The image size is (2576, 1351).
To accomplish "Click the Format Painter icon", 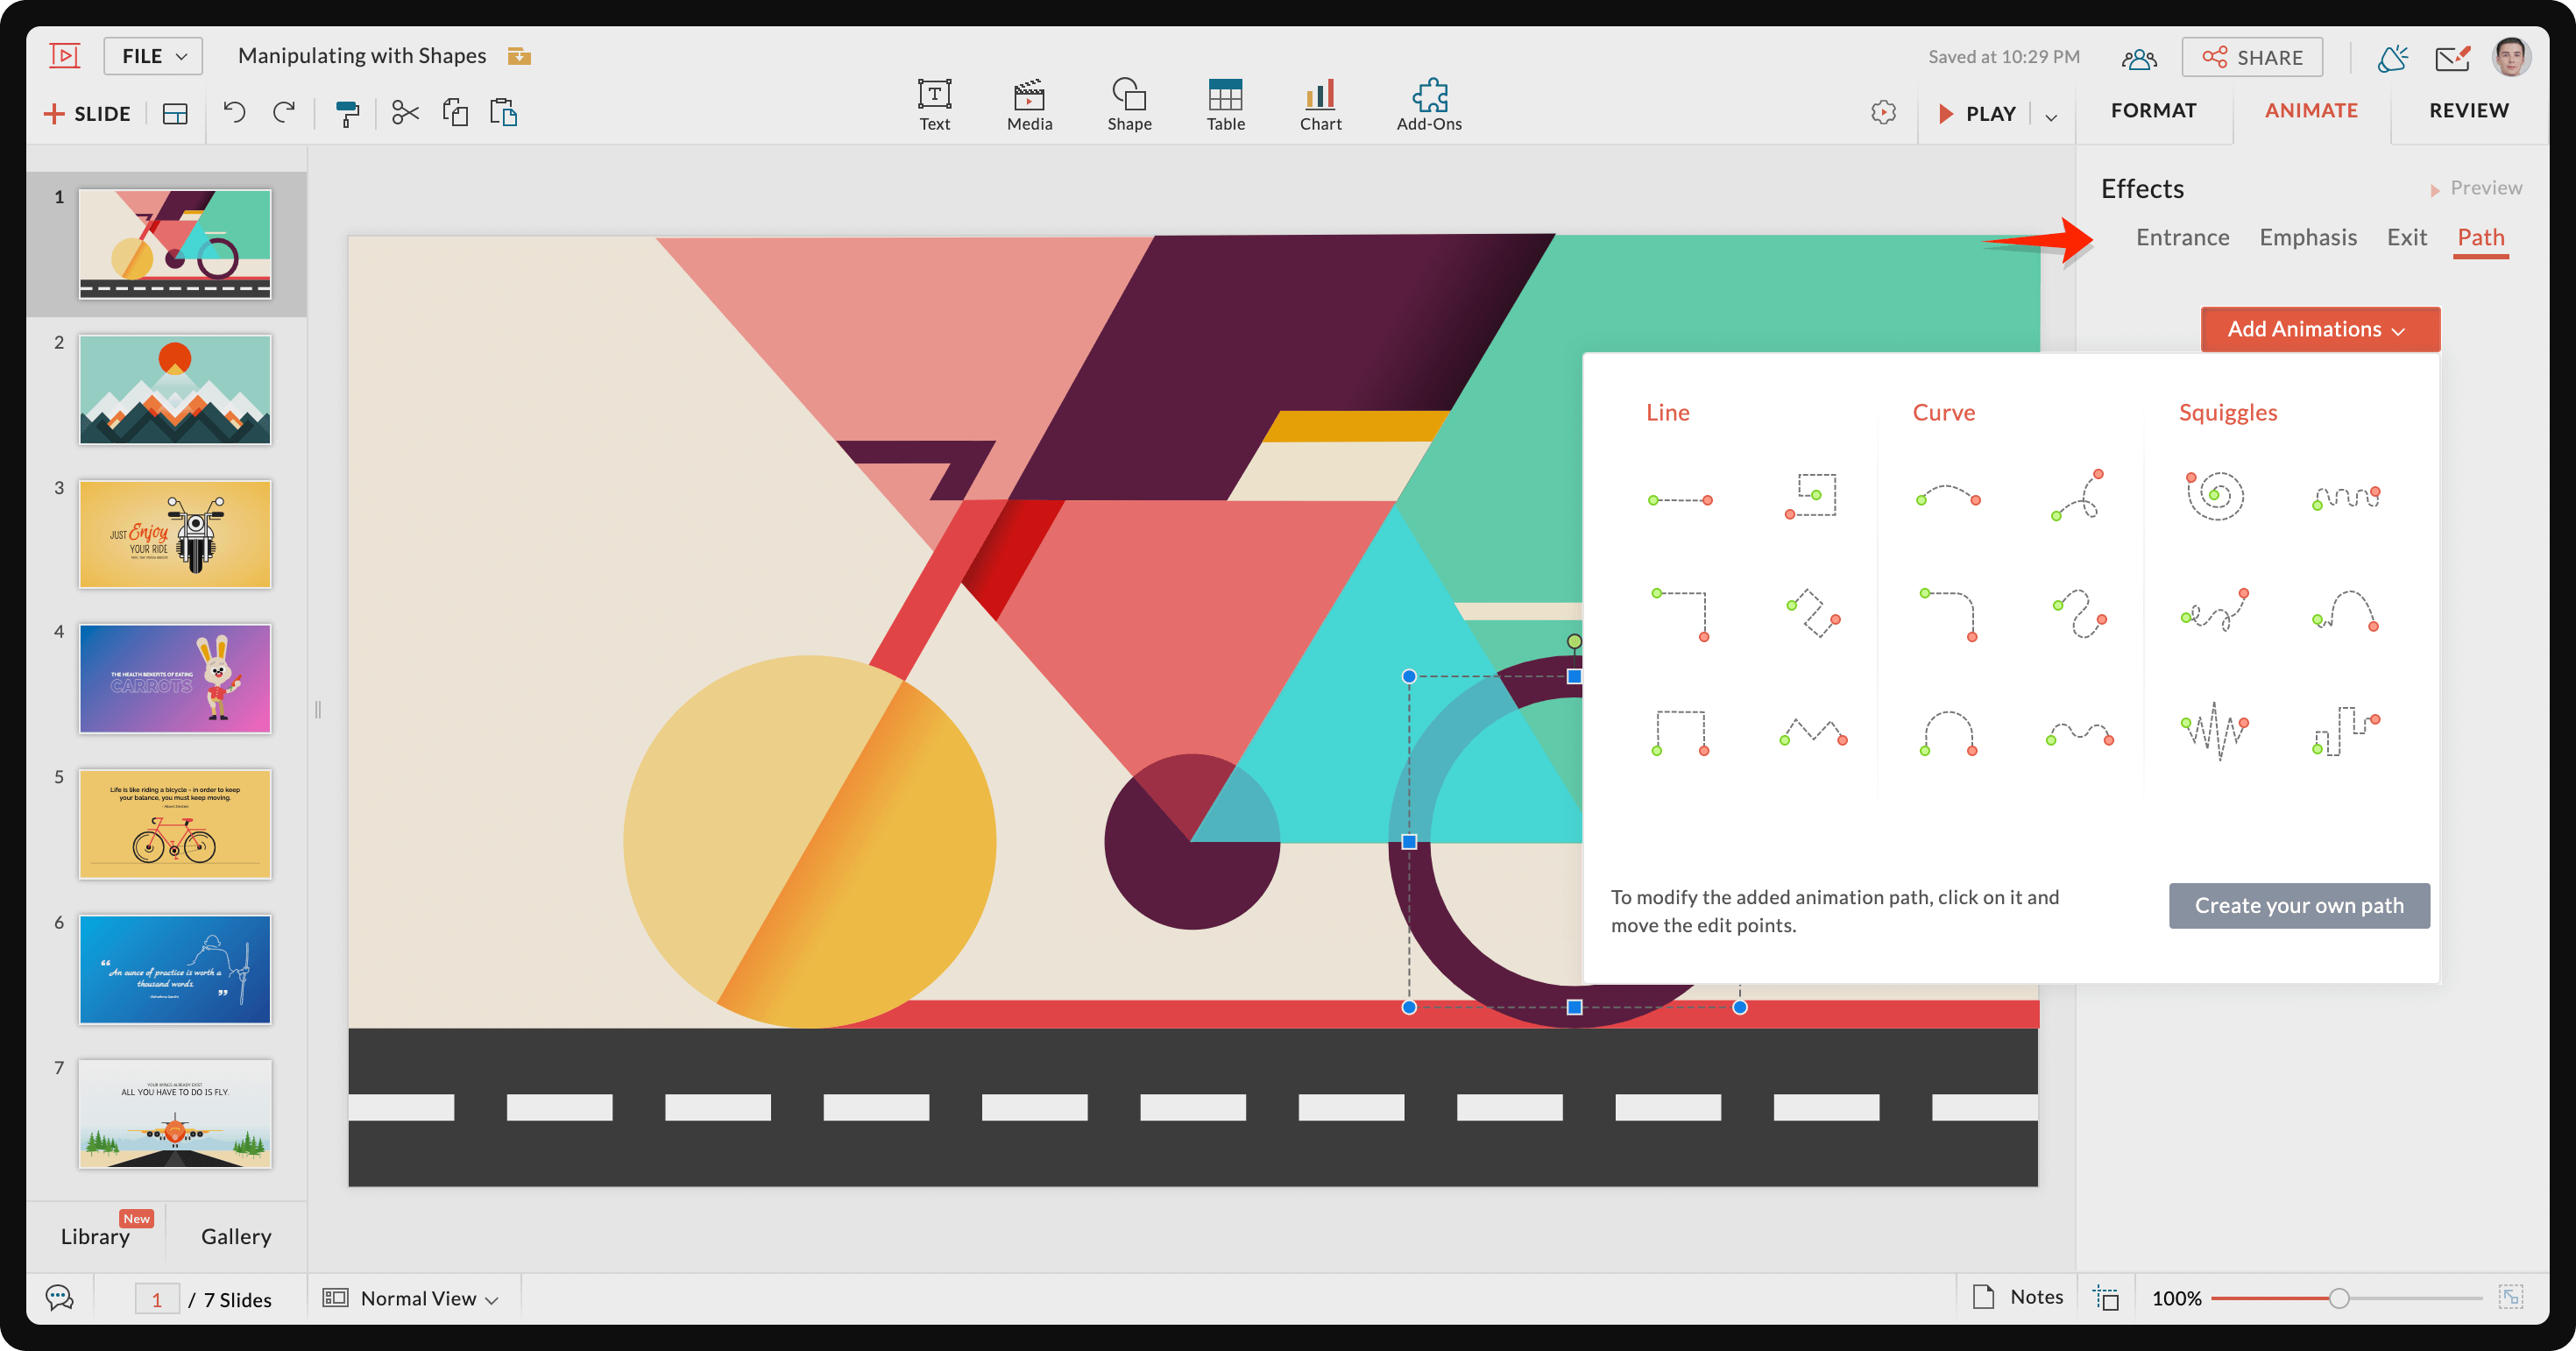I will point(347,113).
